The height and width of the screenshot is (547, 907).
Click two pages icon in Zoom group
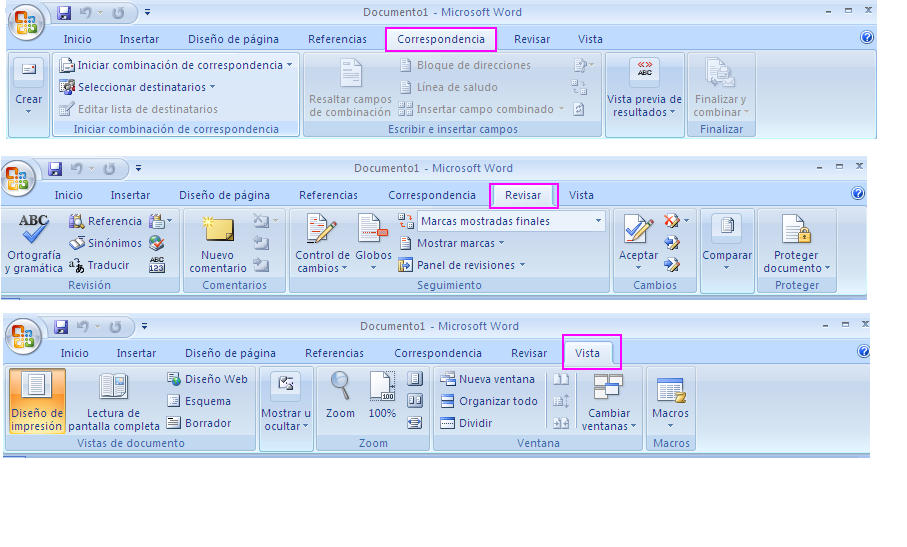415,401
